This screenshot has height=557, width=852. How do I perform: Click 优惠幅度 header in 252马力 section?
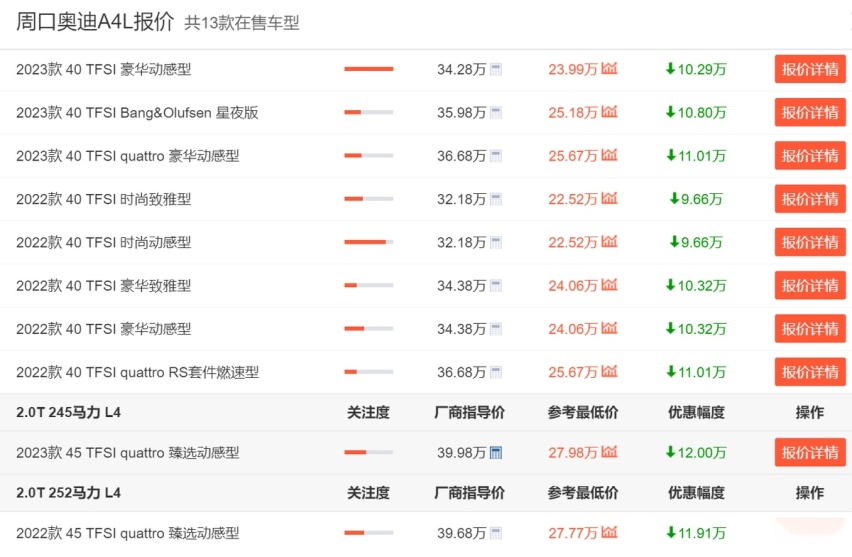(696, 493)
